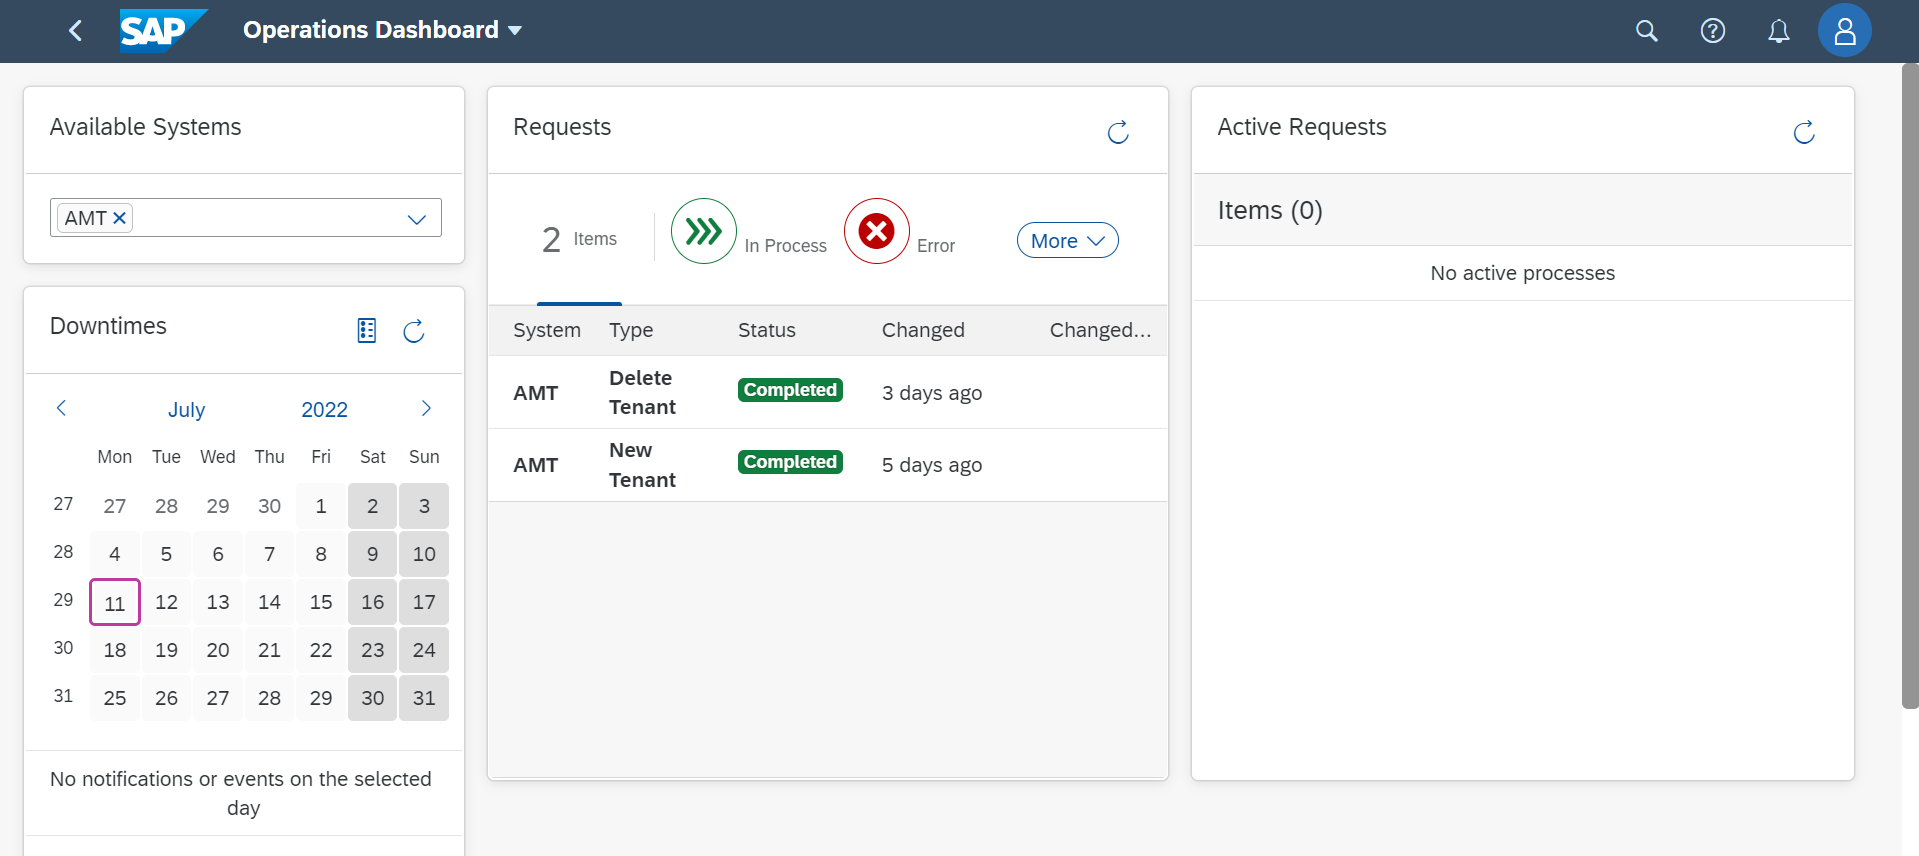Select Saturday July 23
Screen dimensions: 1919x856
[x=372, y=650]
